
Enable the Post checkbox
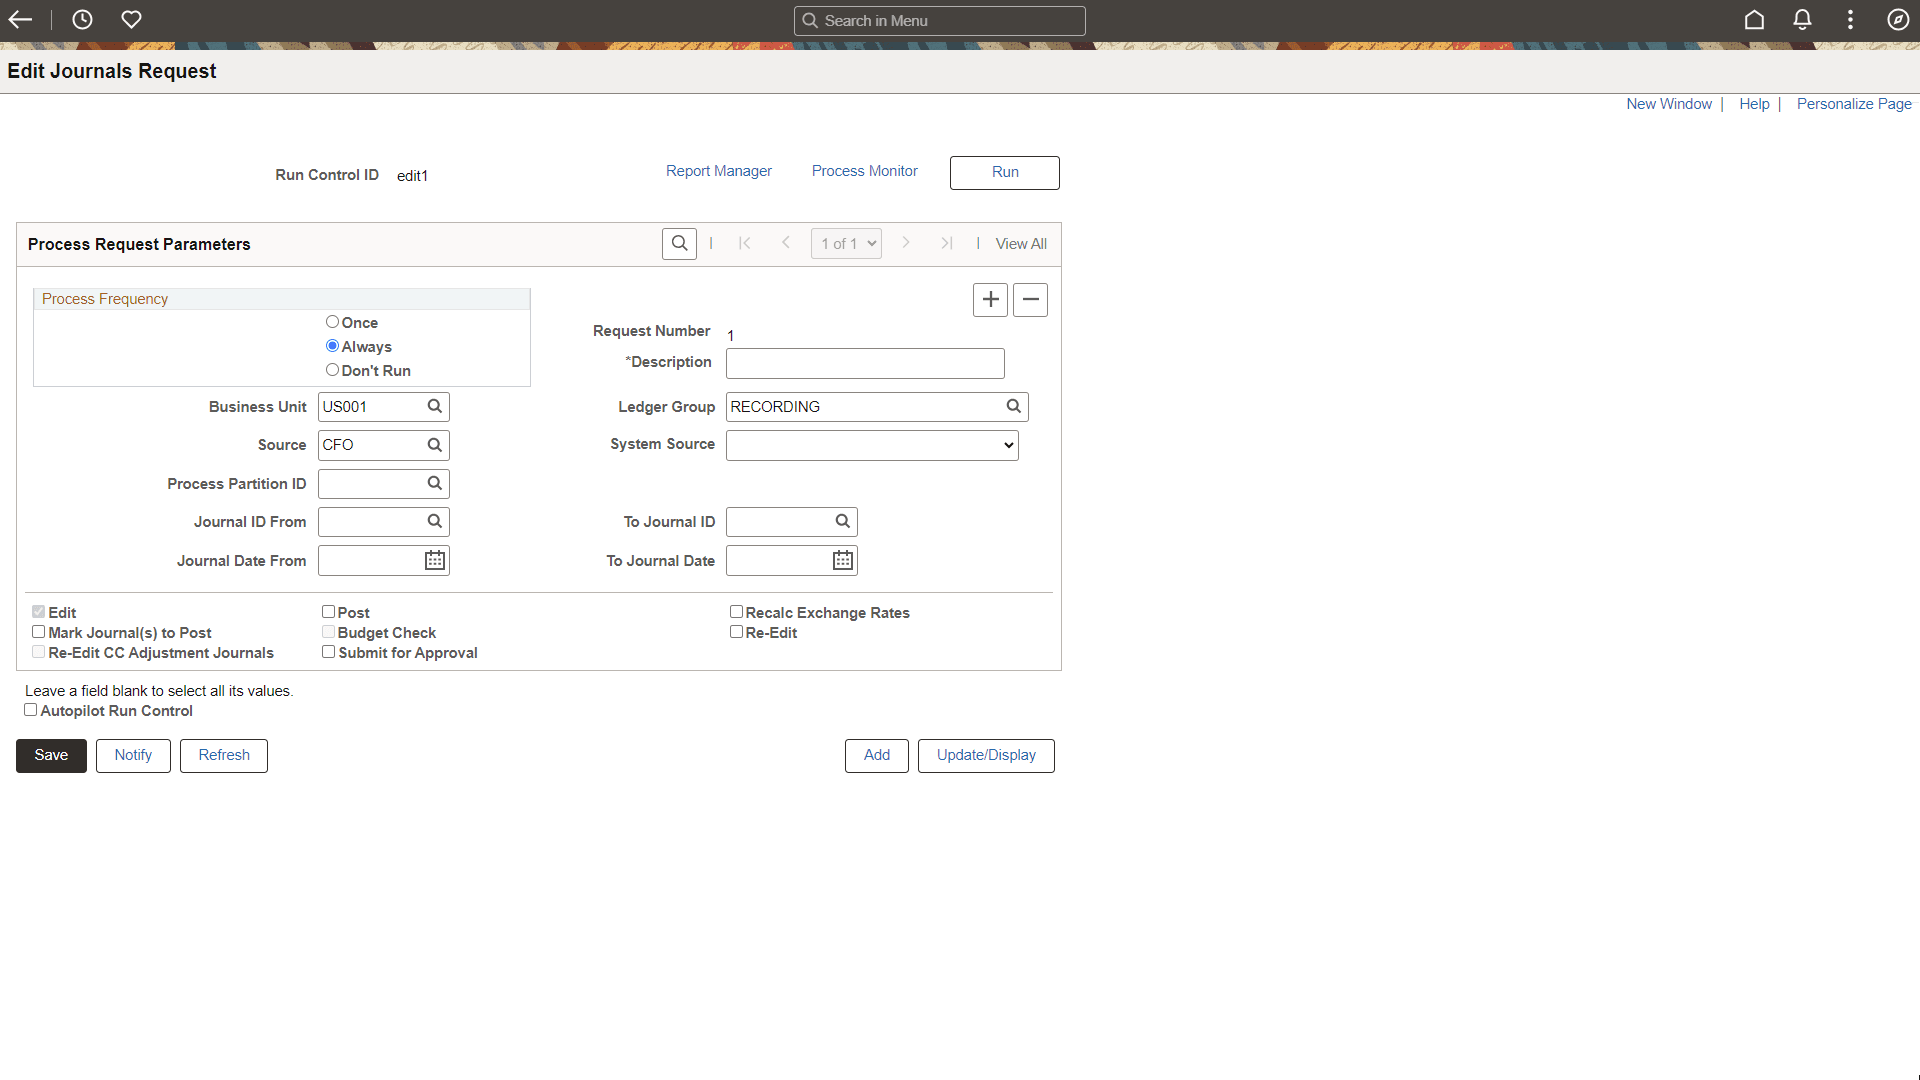coord(328,612)
